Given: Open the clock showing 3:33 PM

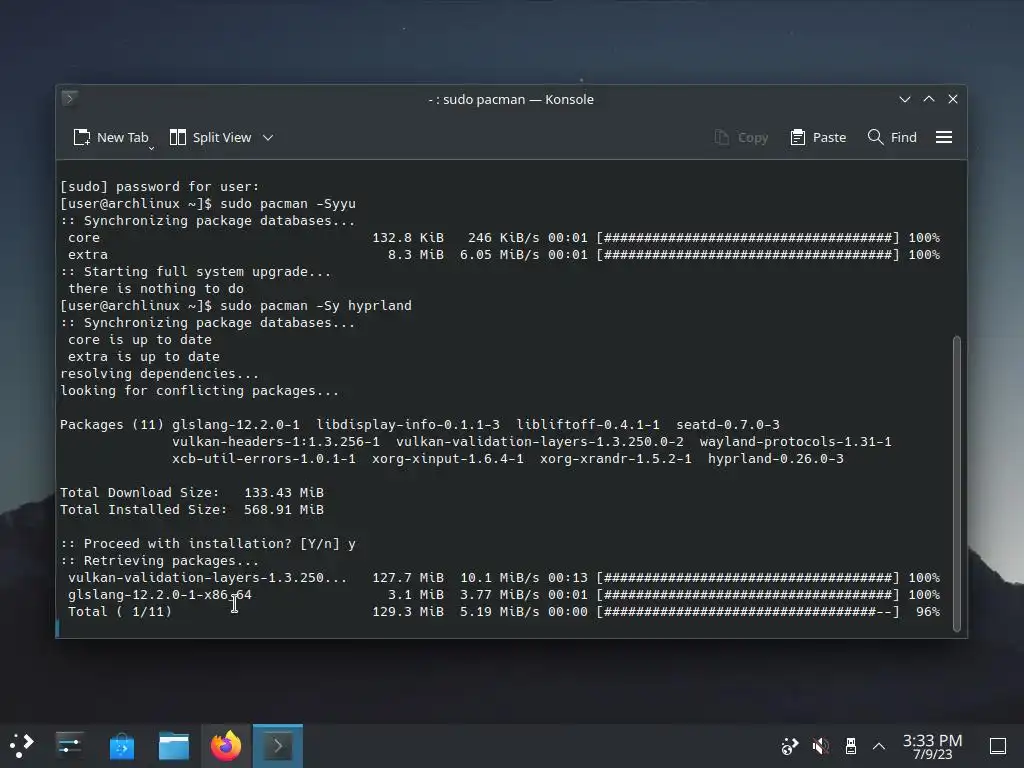Looking at the screenshot, I should click(932, 746).
